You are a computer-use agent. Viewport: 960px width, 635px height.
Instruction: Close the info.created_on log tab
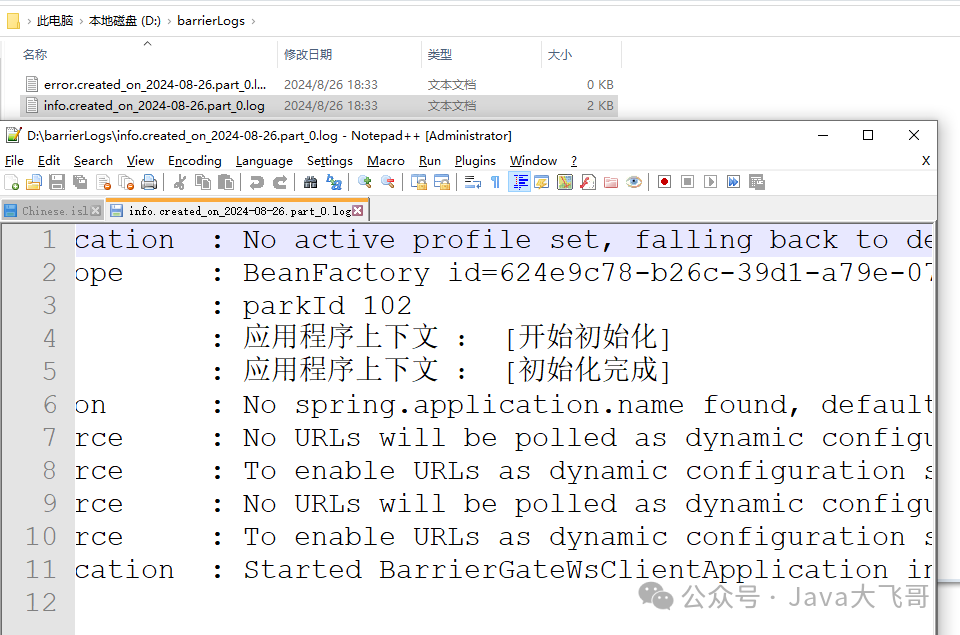358,211
